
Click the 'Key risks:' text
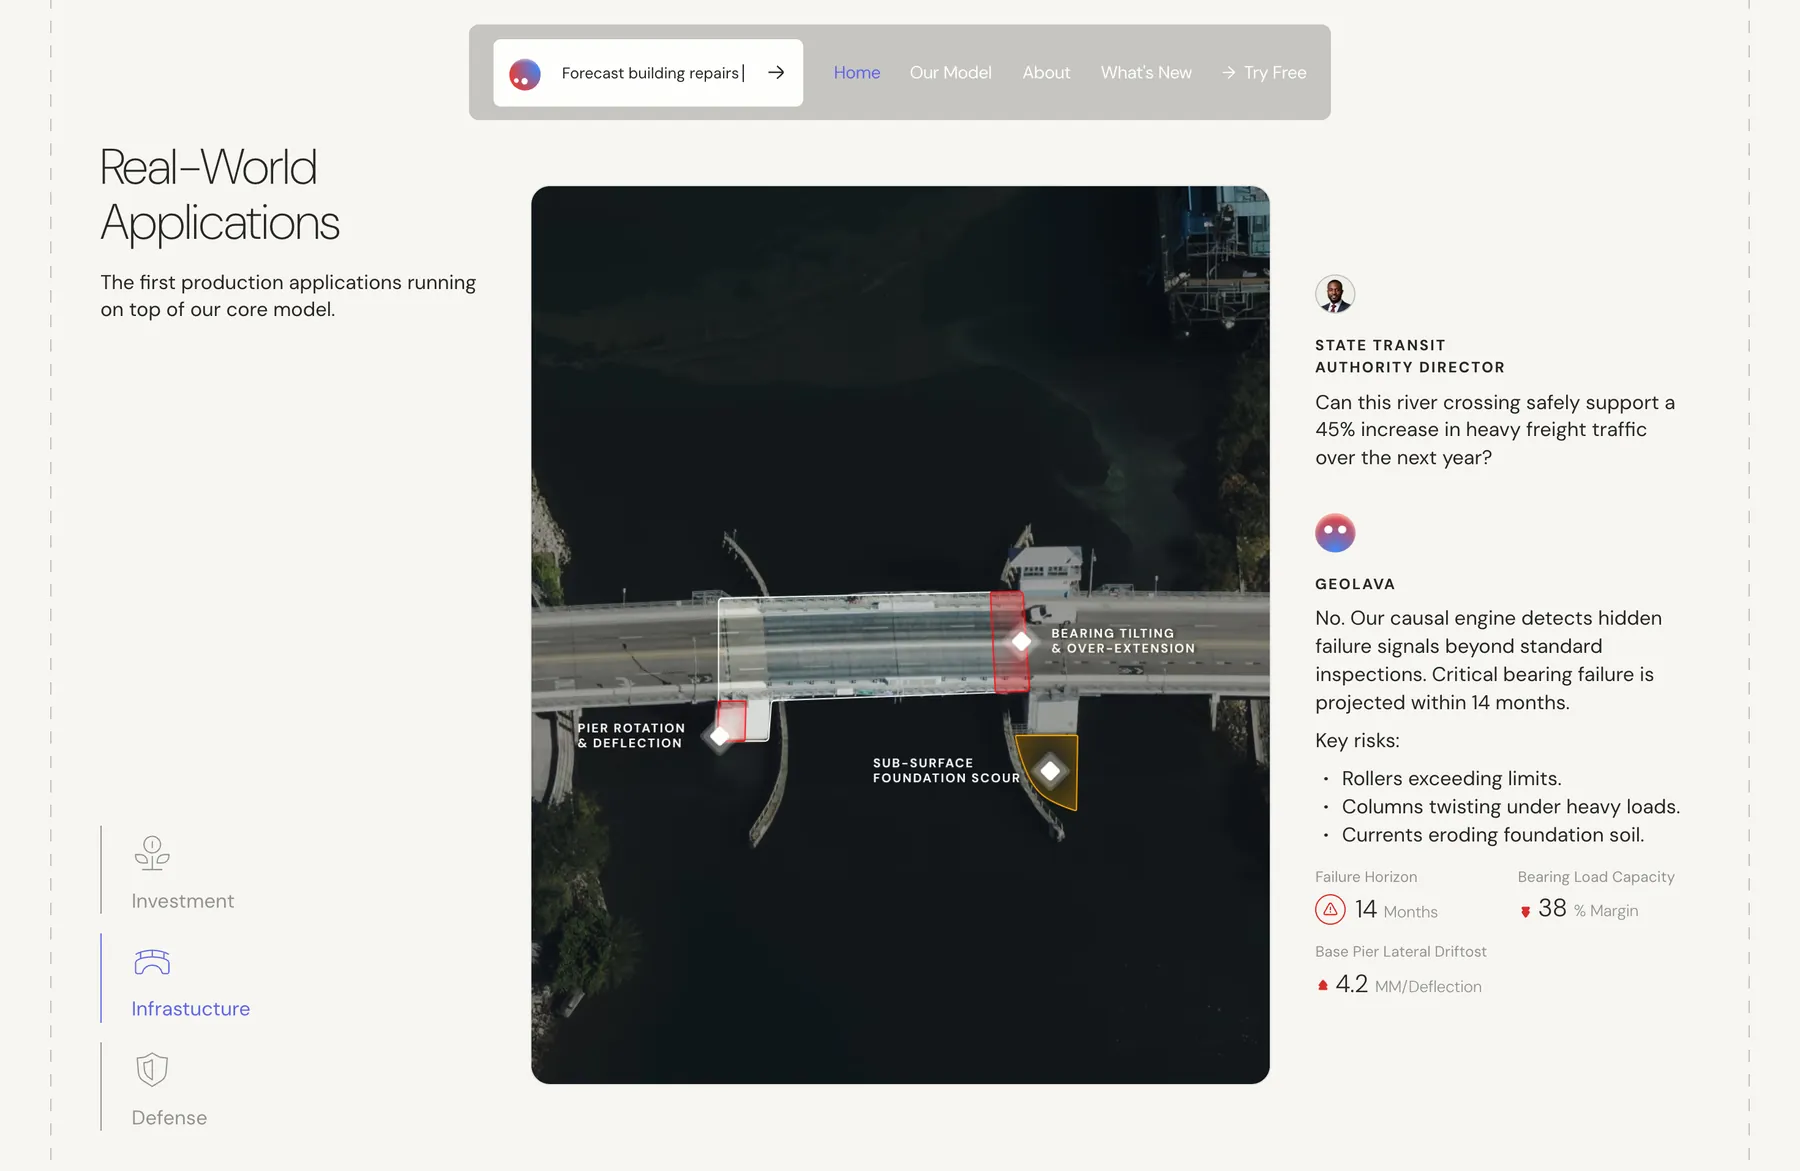pyautogui.click(x=1357, y=741)
